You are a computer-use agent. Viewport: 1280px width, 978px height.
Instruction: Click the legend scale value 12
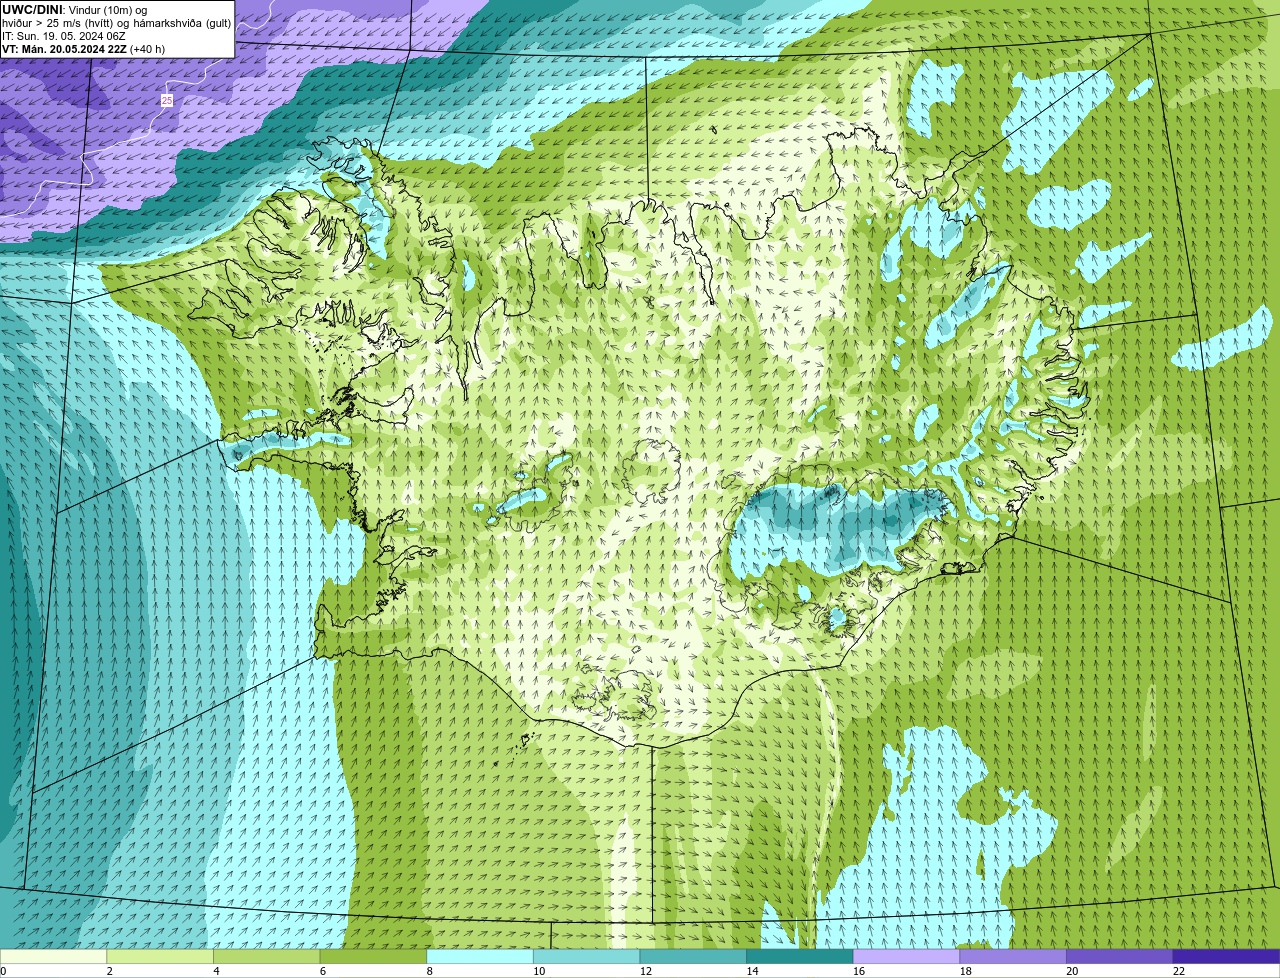click(x=646, y=971)
